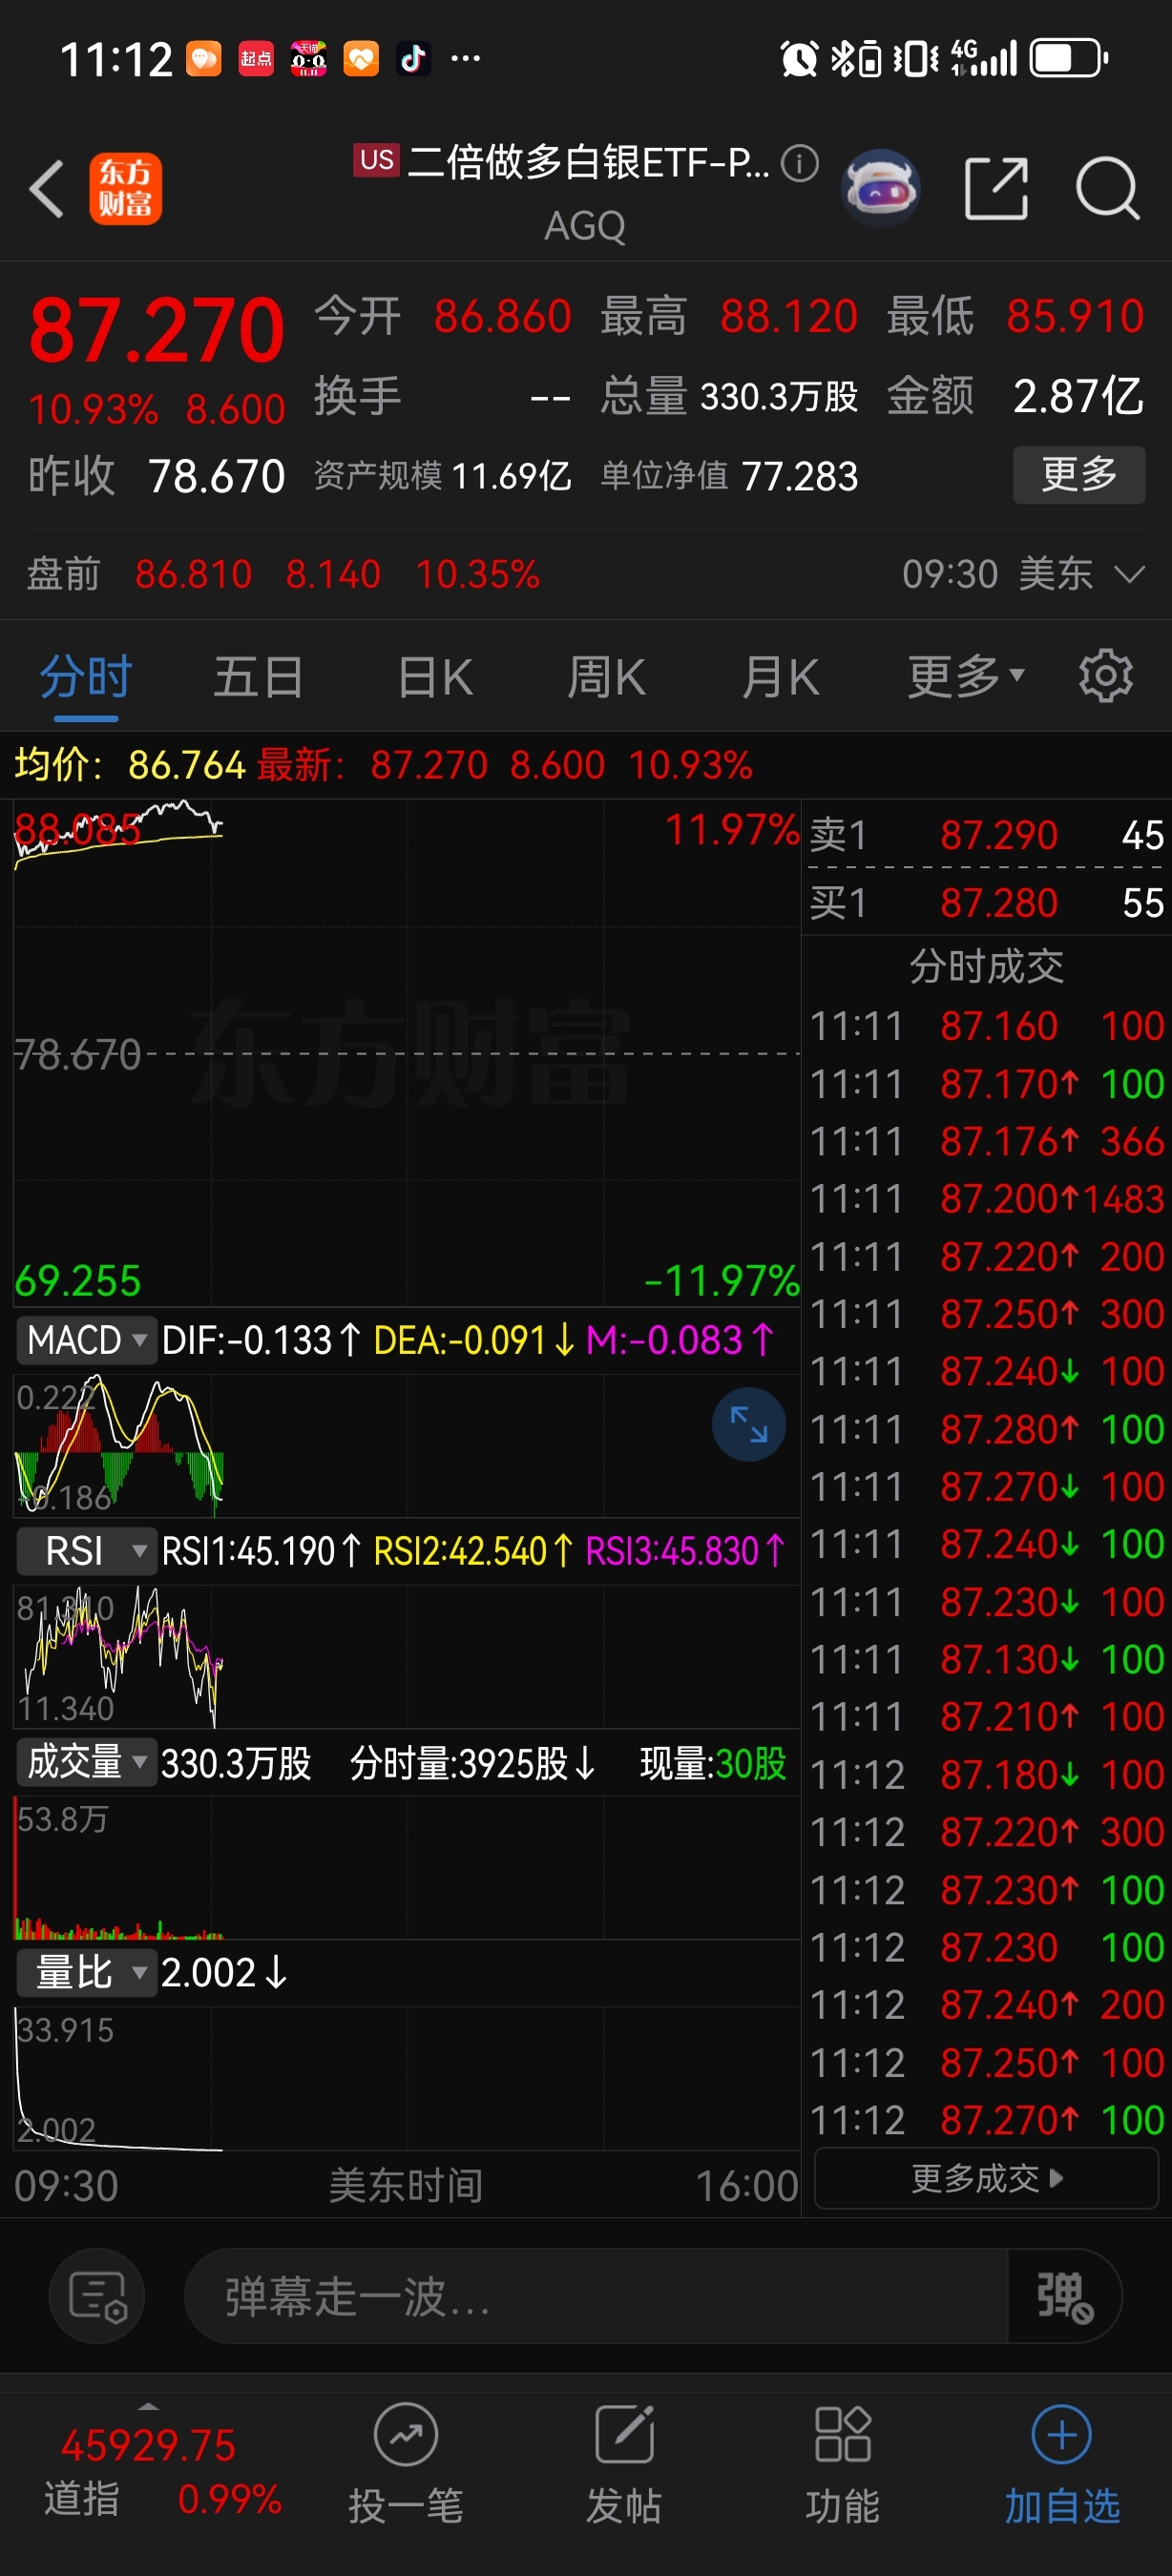Image resolution: width=1172 pixels, height=2576 pixels.
Task: Expand the 09:30 美东 pre-market chevron
Action: (x=1129, y=574)
